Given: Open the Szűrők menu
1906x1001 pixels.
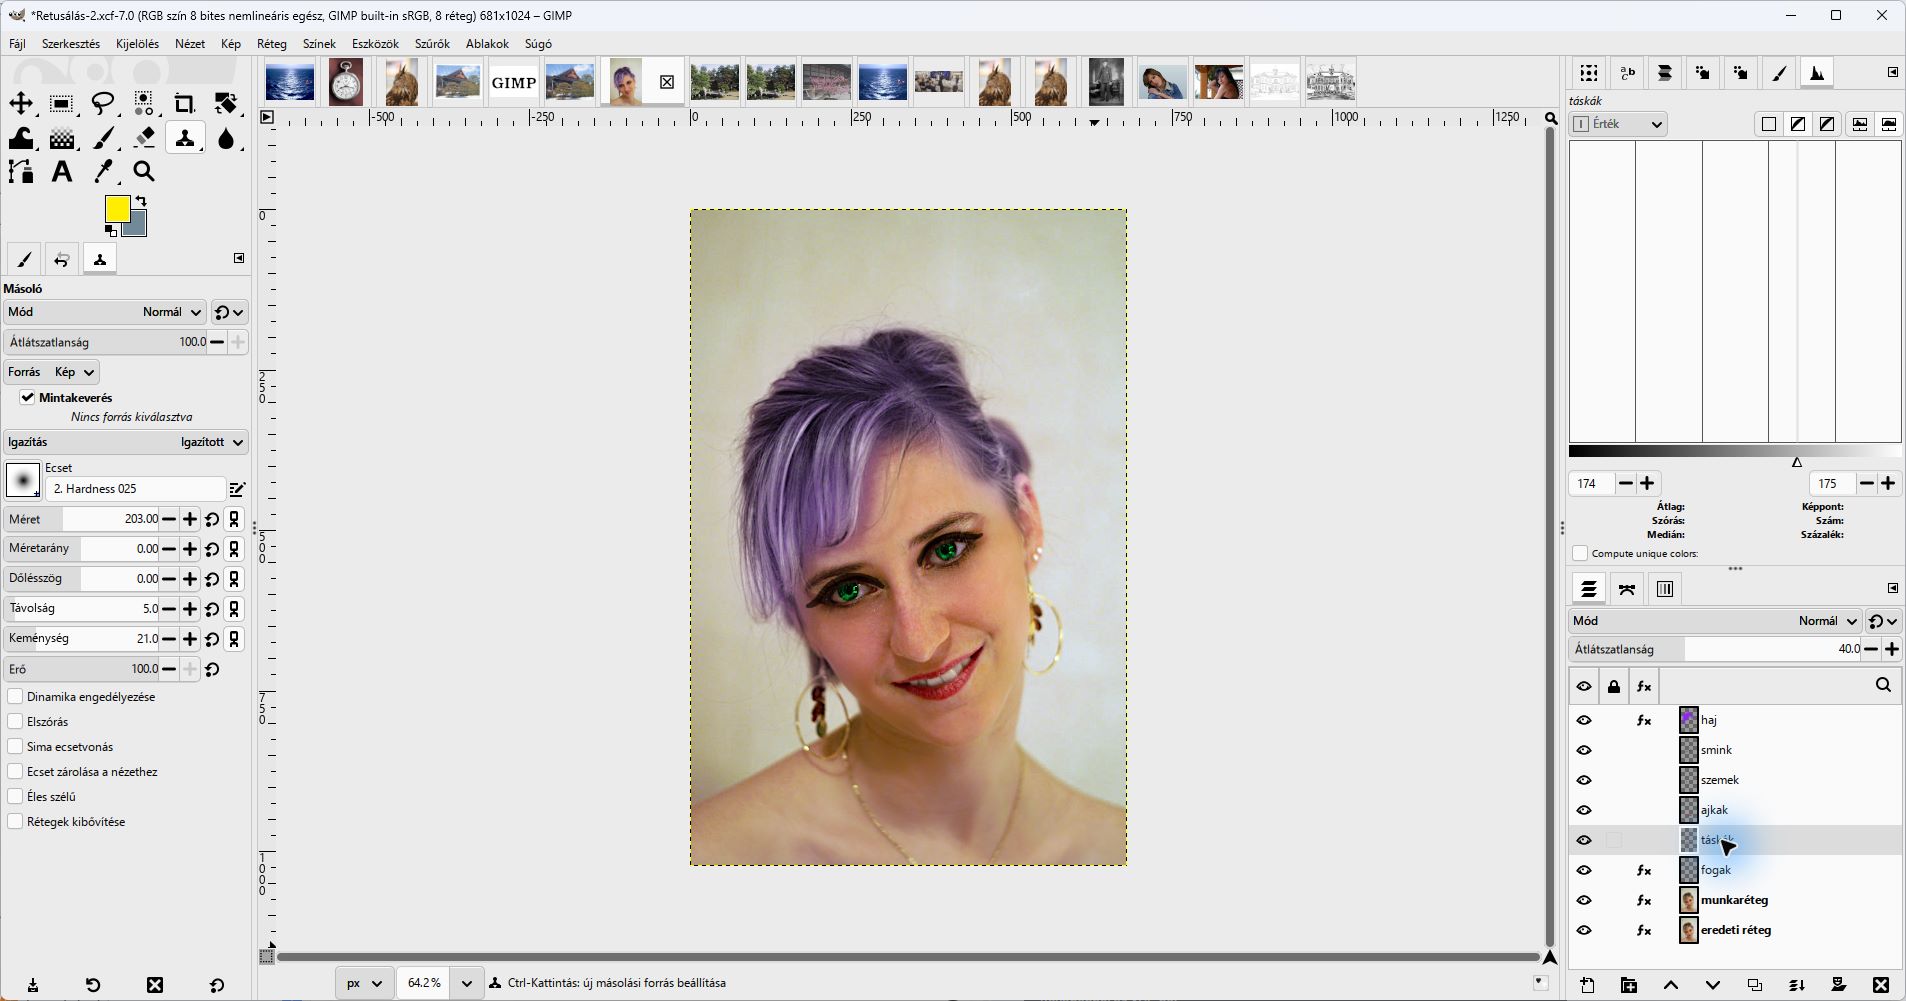Looking at the screenshot, I should click(432, 44).
